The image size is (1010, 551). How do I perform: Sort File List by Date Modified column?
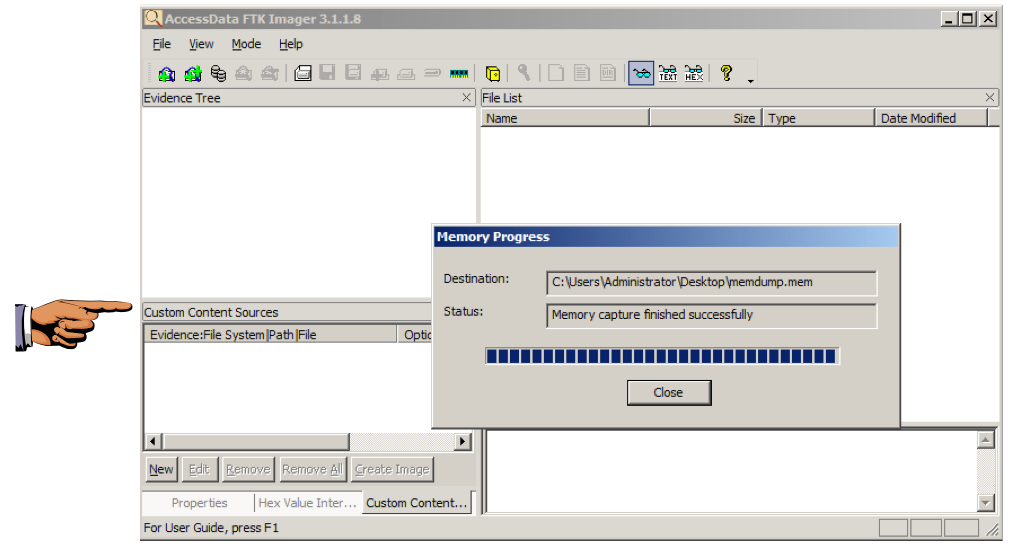[x=931, y=118]
